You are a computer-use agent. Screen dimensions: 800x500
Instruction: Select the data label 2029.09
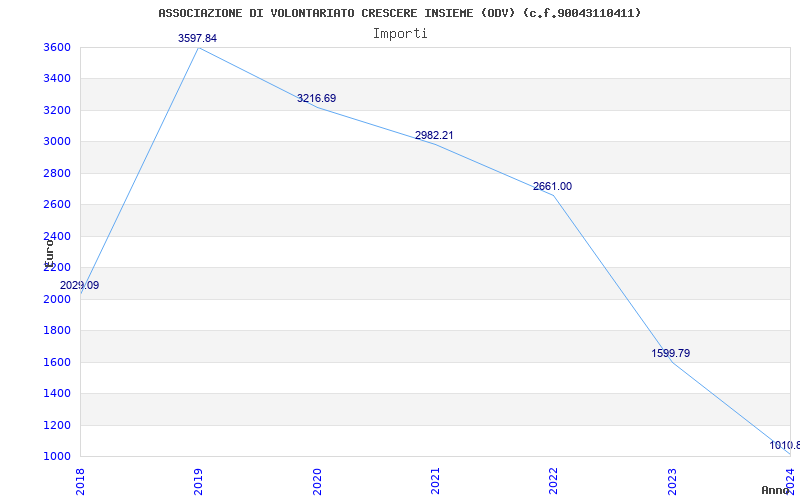point(80,285)
